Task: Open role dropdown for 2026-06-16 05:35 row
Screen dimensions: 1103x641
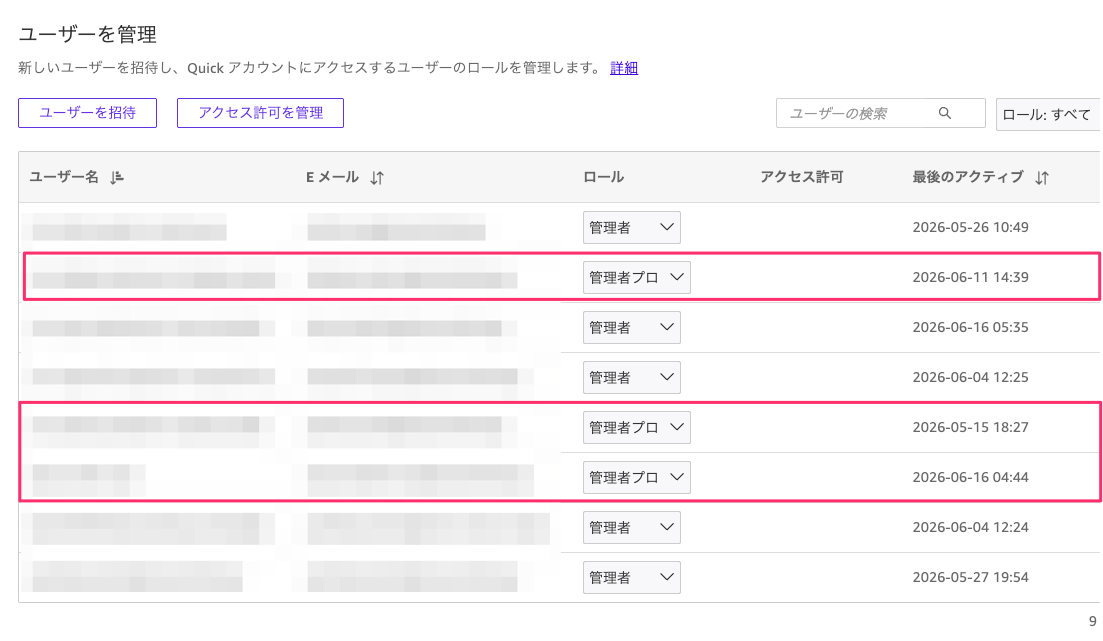Action: [632, 327]
